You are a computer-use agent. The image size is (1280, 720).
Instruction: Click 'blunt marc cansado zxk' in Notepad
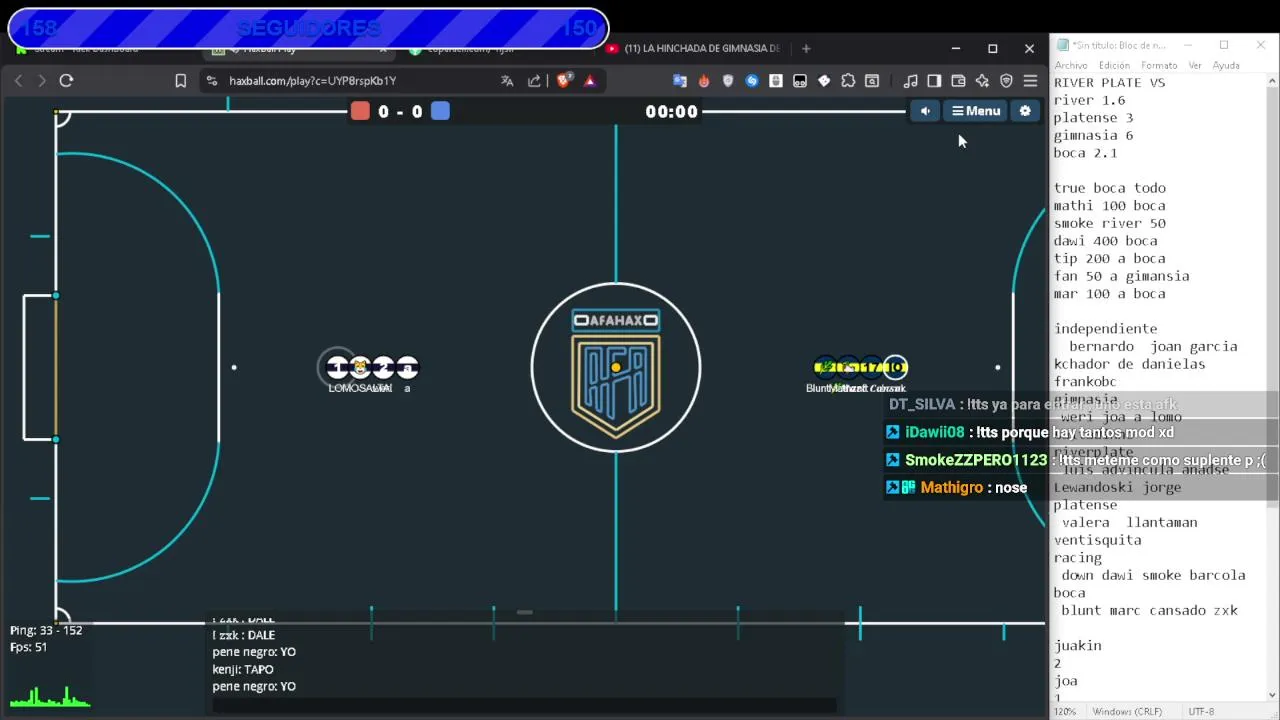pyautogui.click(x=1149, y=610)
